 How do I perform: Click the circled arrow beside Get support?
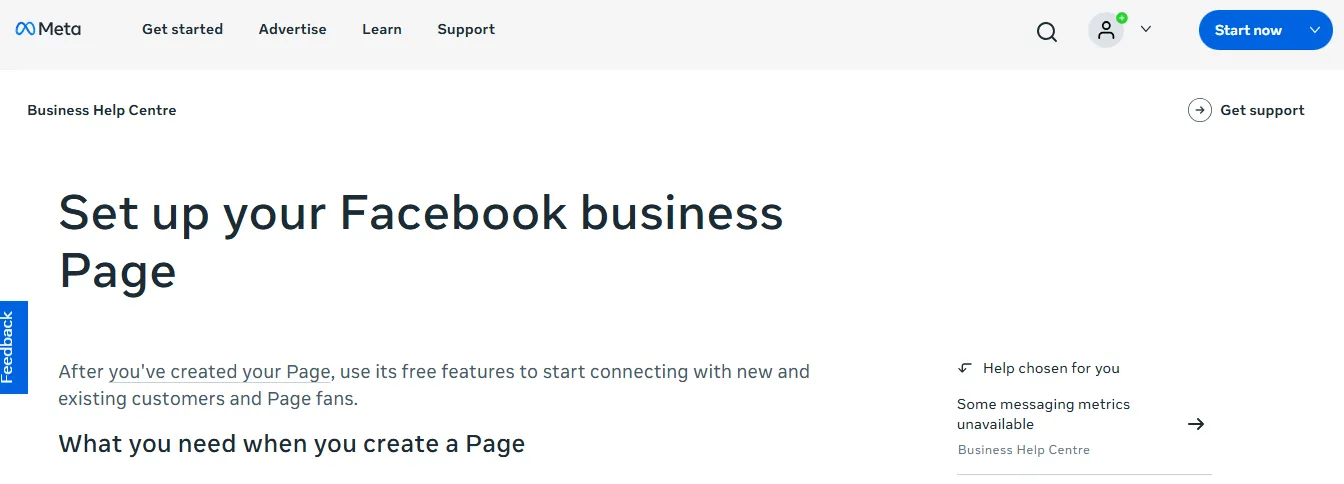click(1199, 110)
